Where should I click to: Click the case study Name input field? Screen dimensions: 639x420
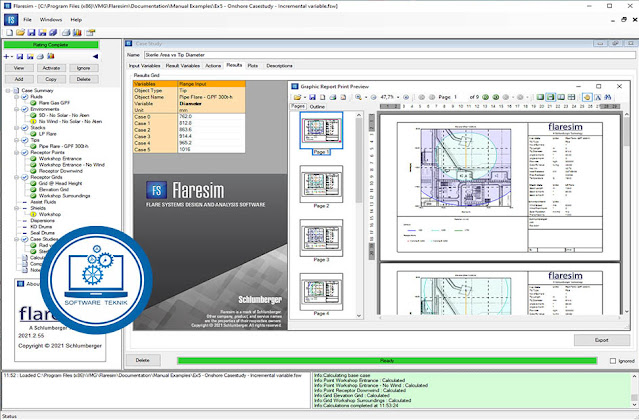pyautogui.click(x=389, y=55)
